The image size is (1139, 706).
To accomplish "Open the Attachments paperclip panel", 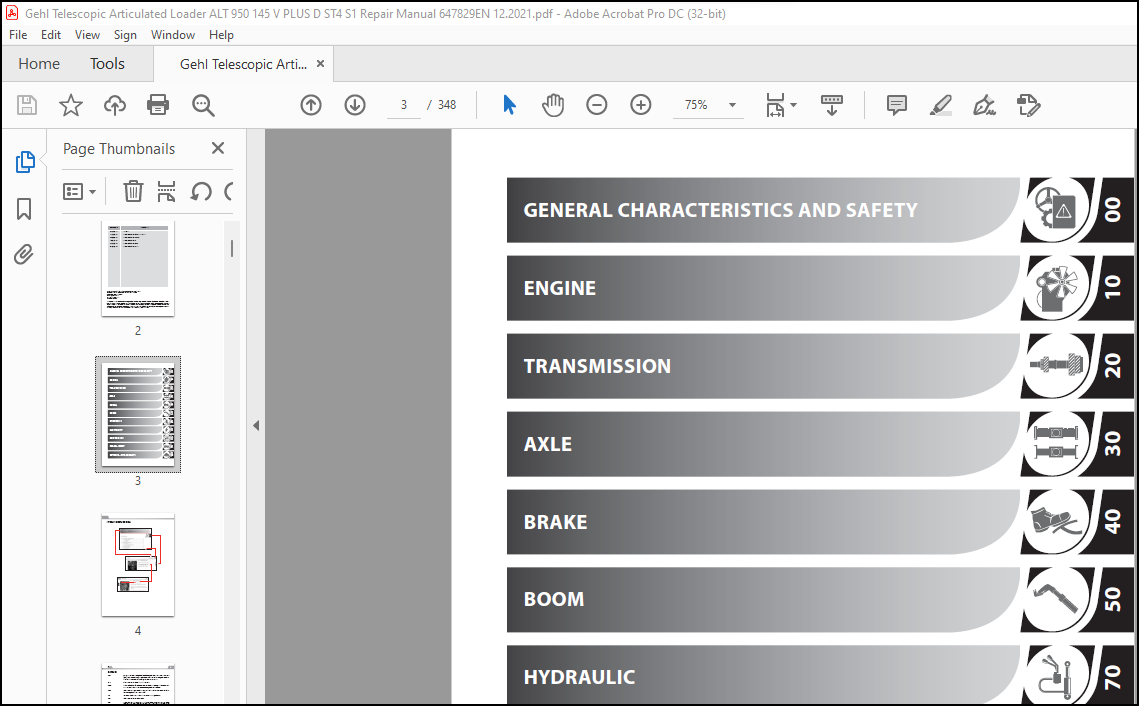I will pos(24,255).
